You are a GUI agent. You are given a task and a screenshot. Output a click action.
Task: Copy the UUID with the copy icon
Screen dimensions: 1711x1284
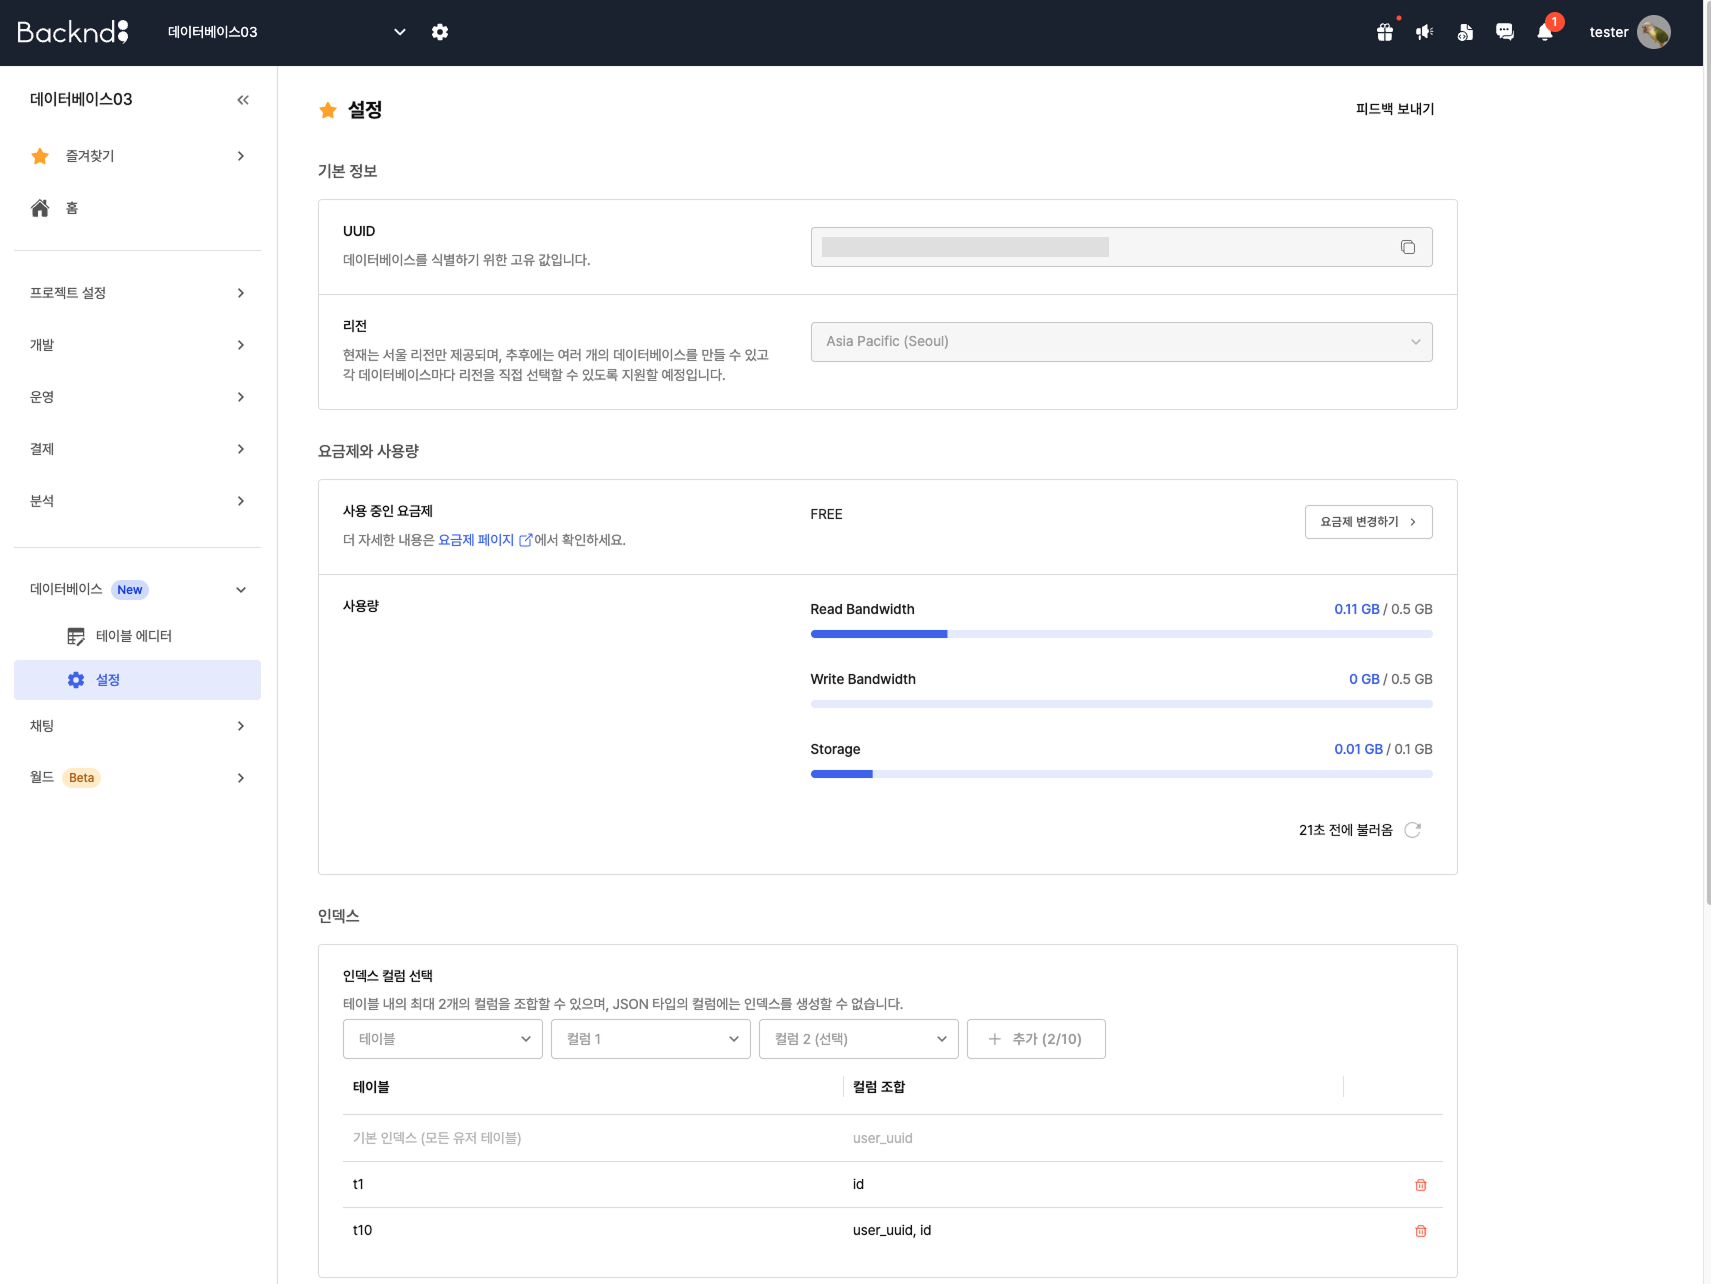1407,247
